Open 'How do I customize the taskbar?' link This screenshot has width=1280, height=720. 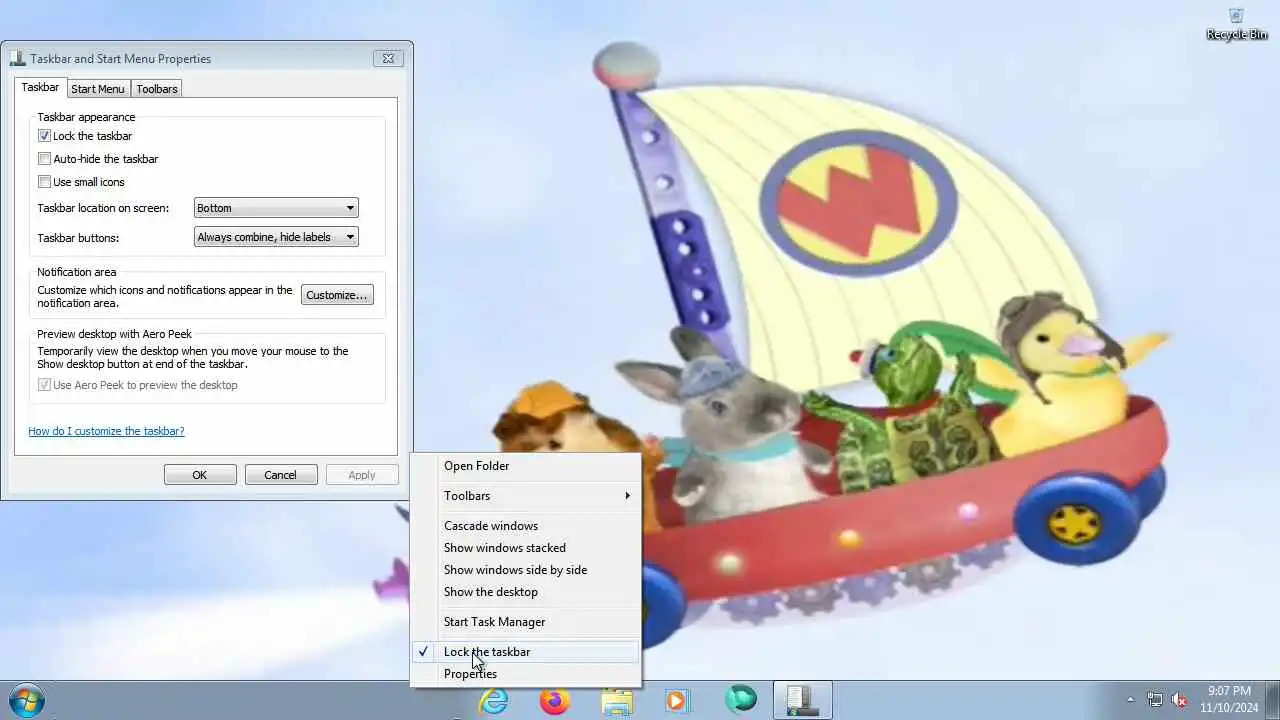click(x=106, y=431)
